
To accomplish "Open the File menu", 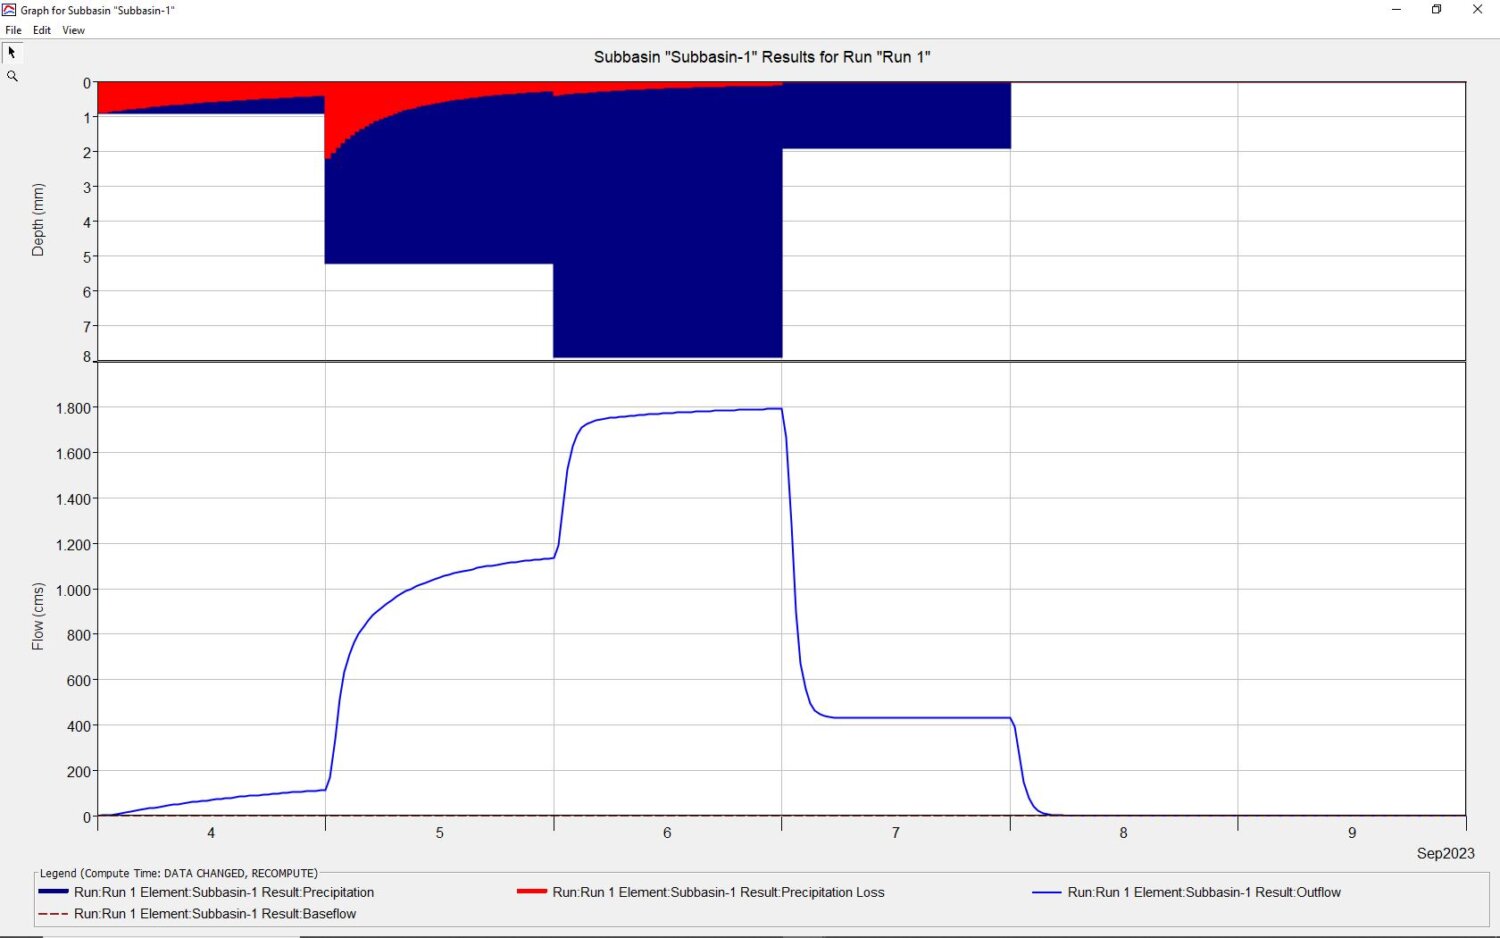I will pos(14,30).
